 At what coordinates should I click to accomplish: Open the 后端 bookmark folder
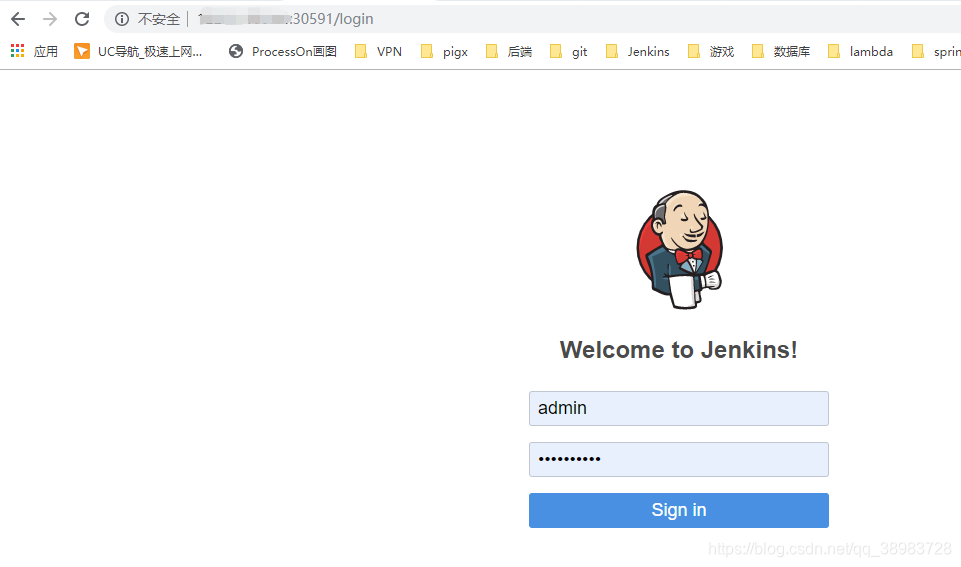(509, 51)
